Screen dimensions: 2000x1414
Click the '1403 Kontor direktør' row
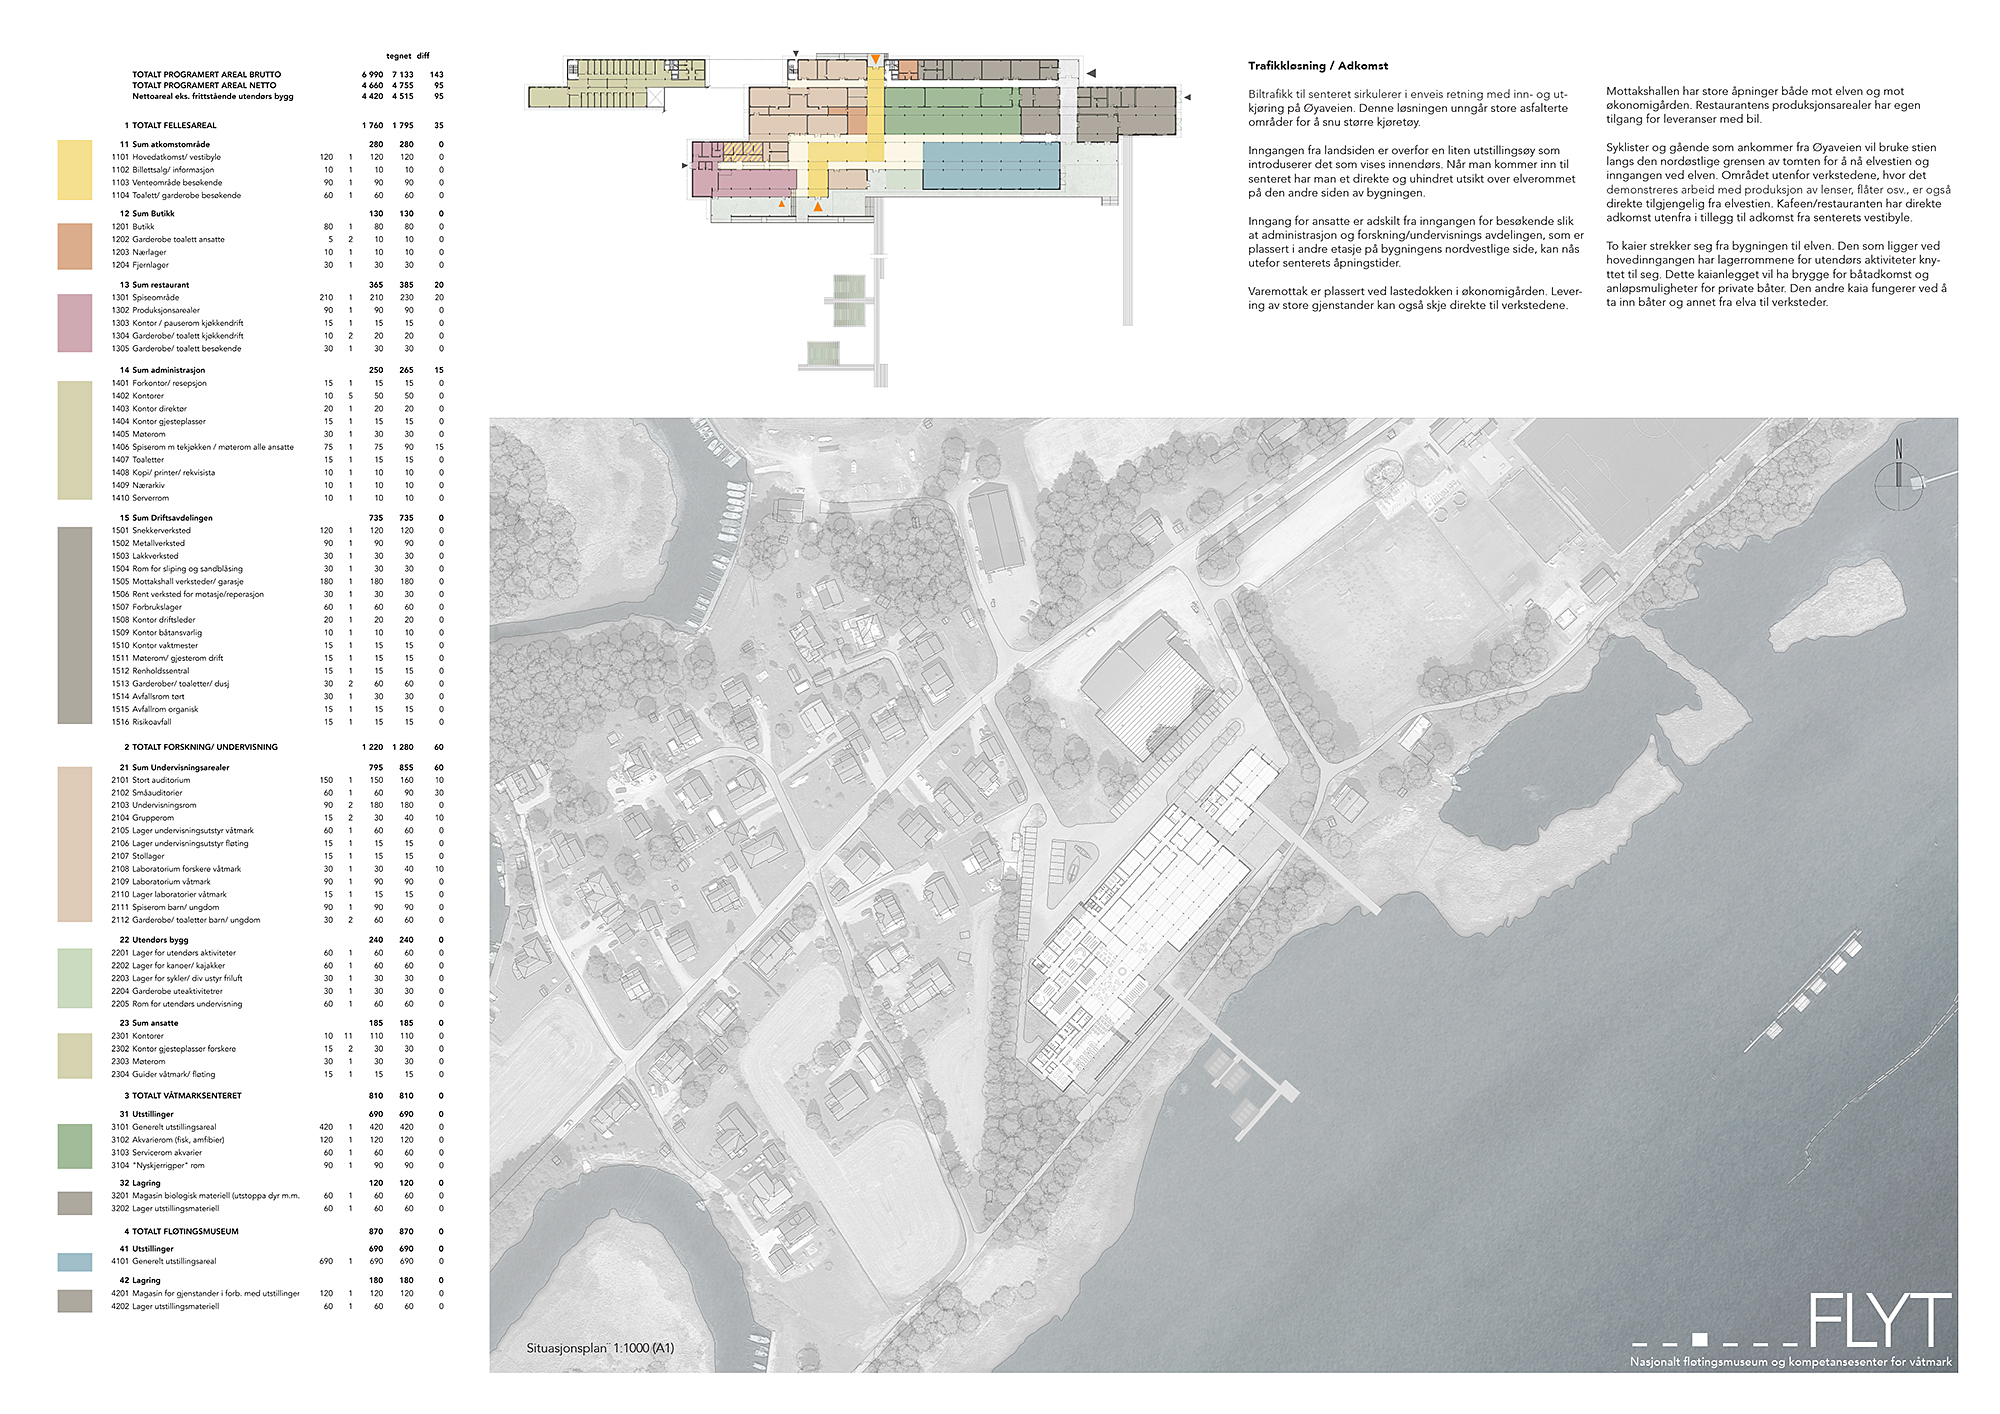click(x=277, y=409)
